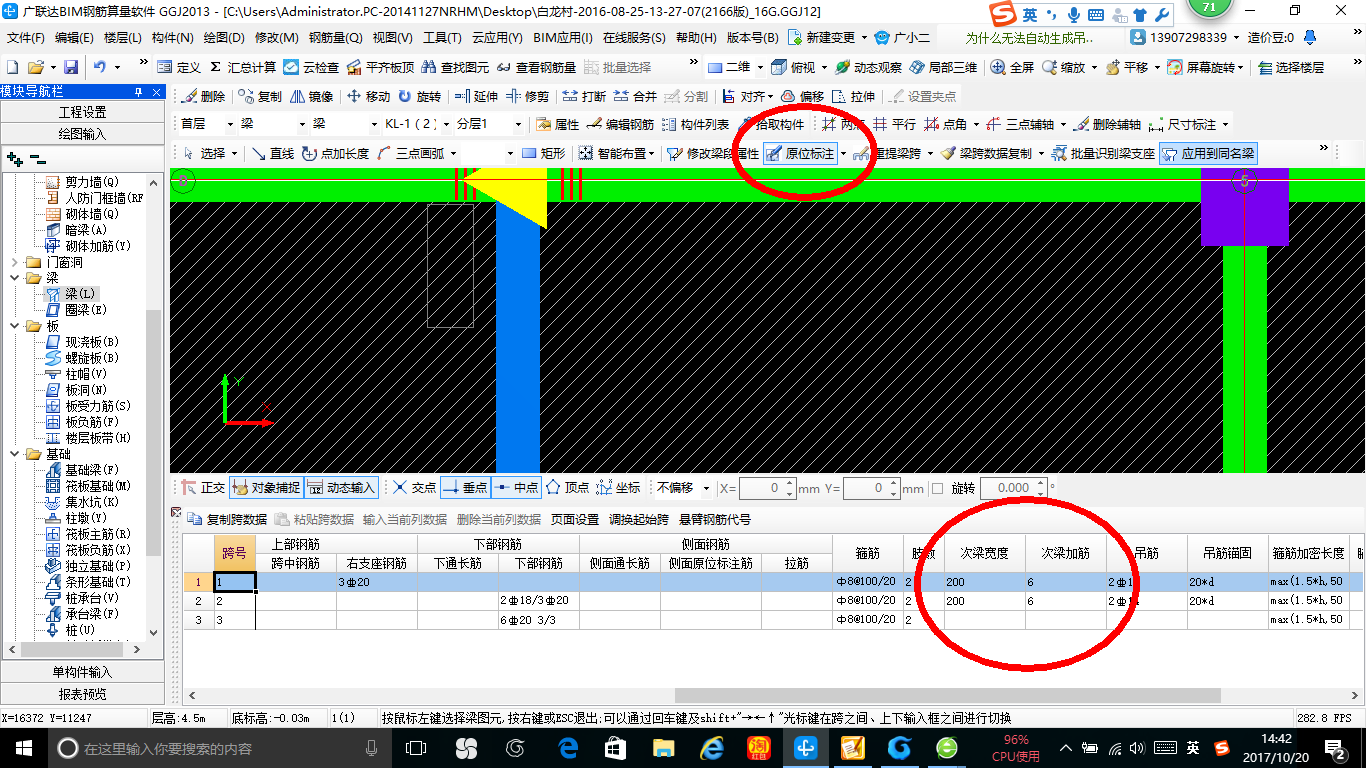The width and height of the screenshot is (1366, 768).
Task: Open the 构件(N) menu
Action: click(172, 37)
